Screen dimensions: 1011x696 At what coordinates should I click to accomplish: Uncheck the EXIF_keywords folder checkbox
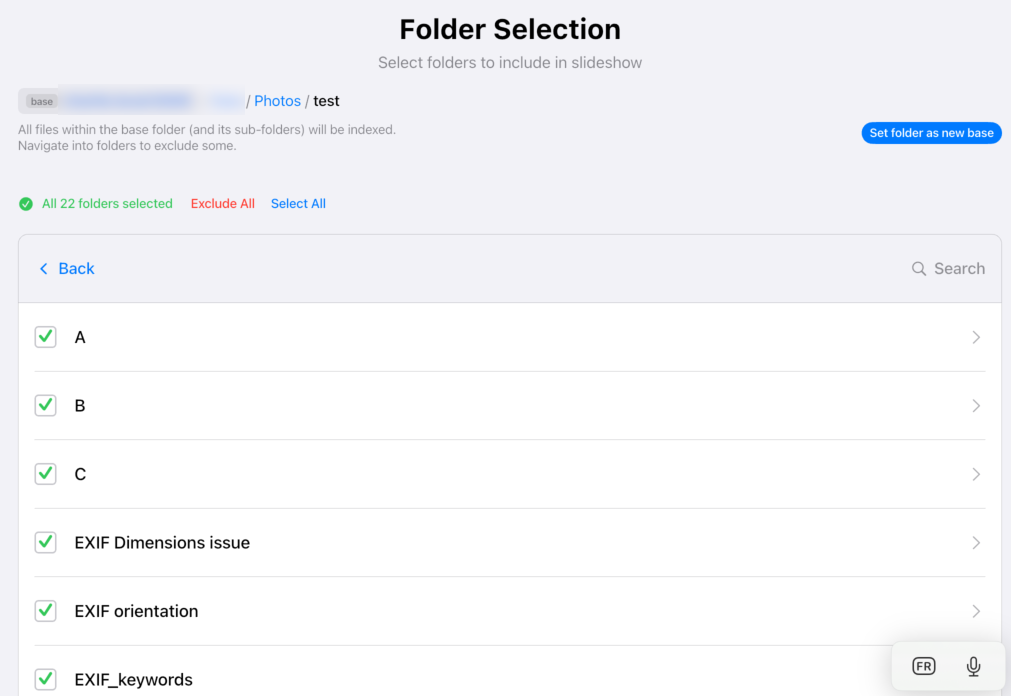[45, 679]
